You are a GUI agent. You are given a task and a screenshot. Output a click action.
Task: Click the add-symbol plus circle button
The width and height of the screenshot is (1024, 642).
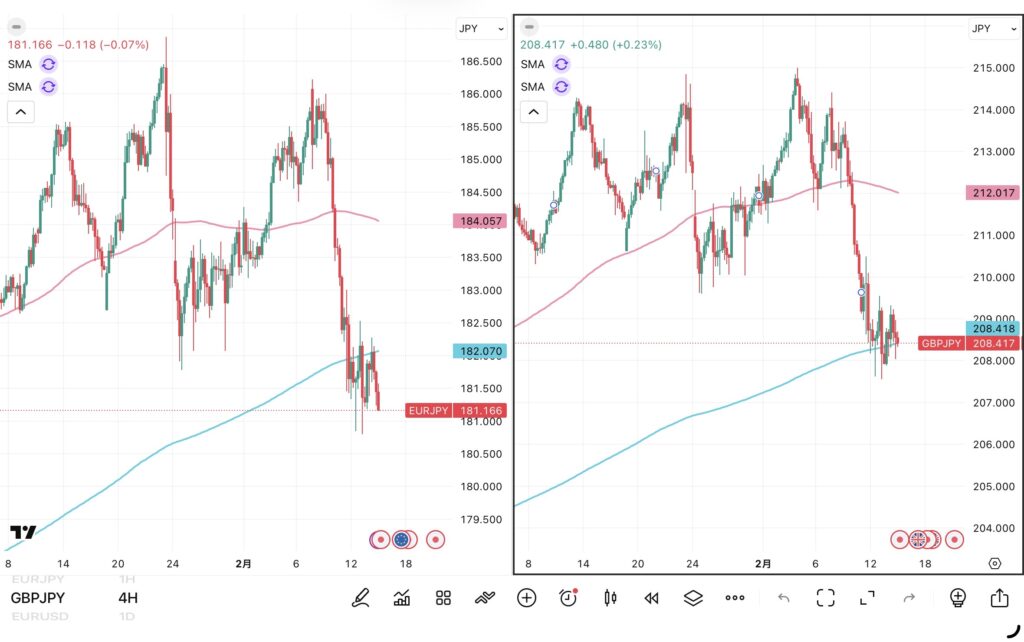pos(526,598)
